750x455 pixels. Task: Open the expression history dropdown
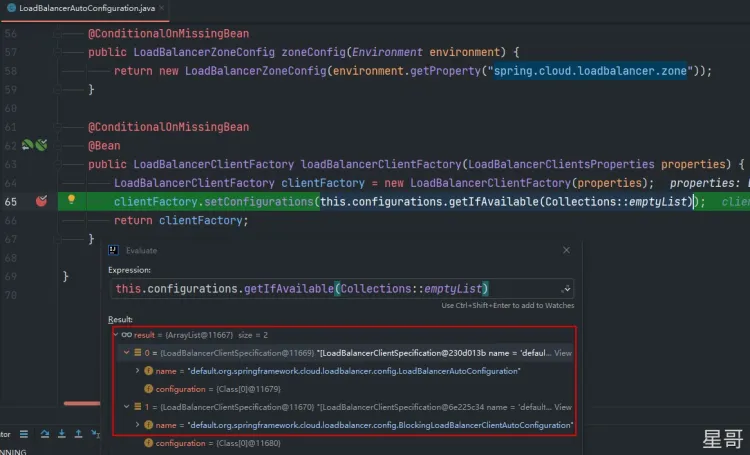pos(568,288)
